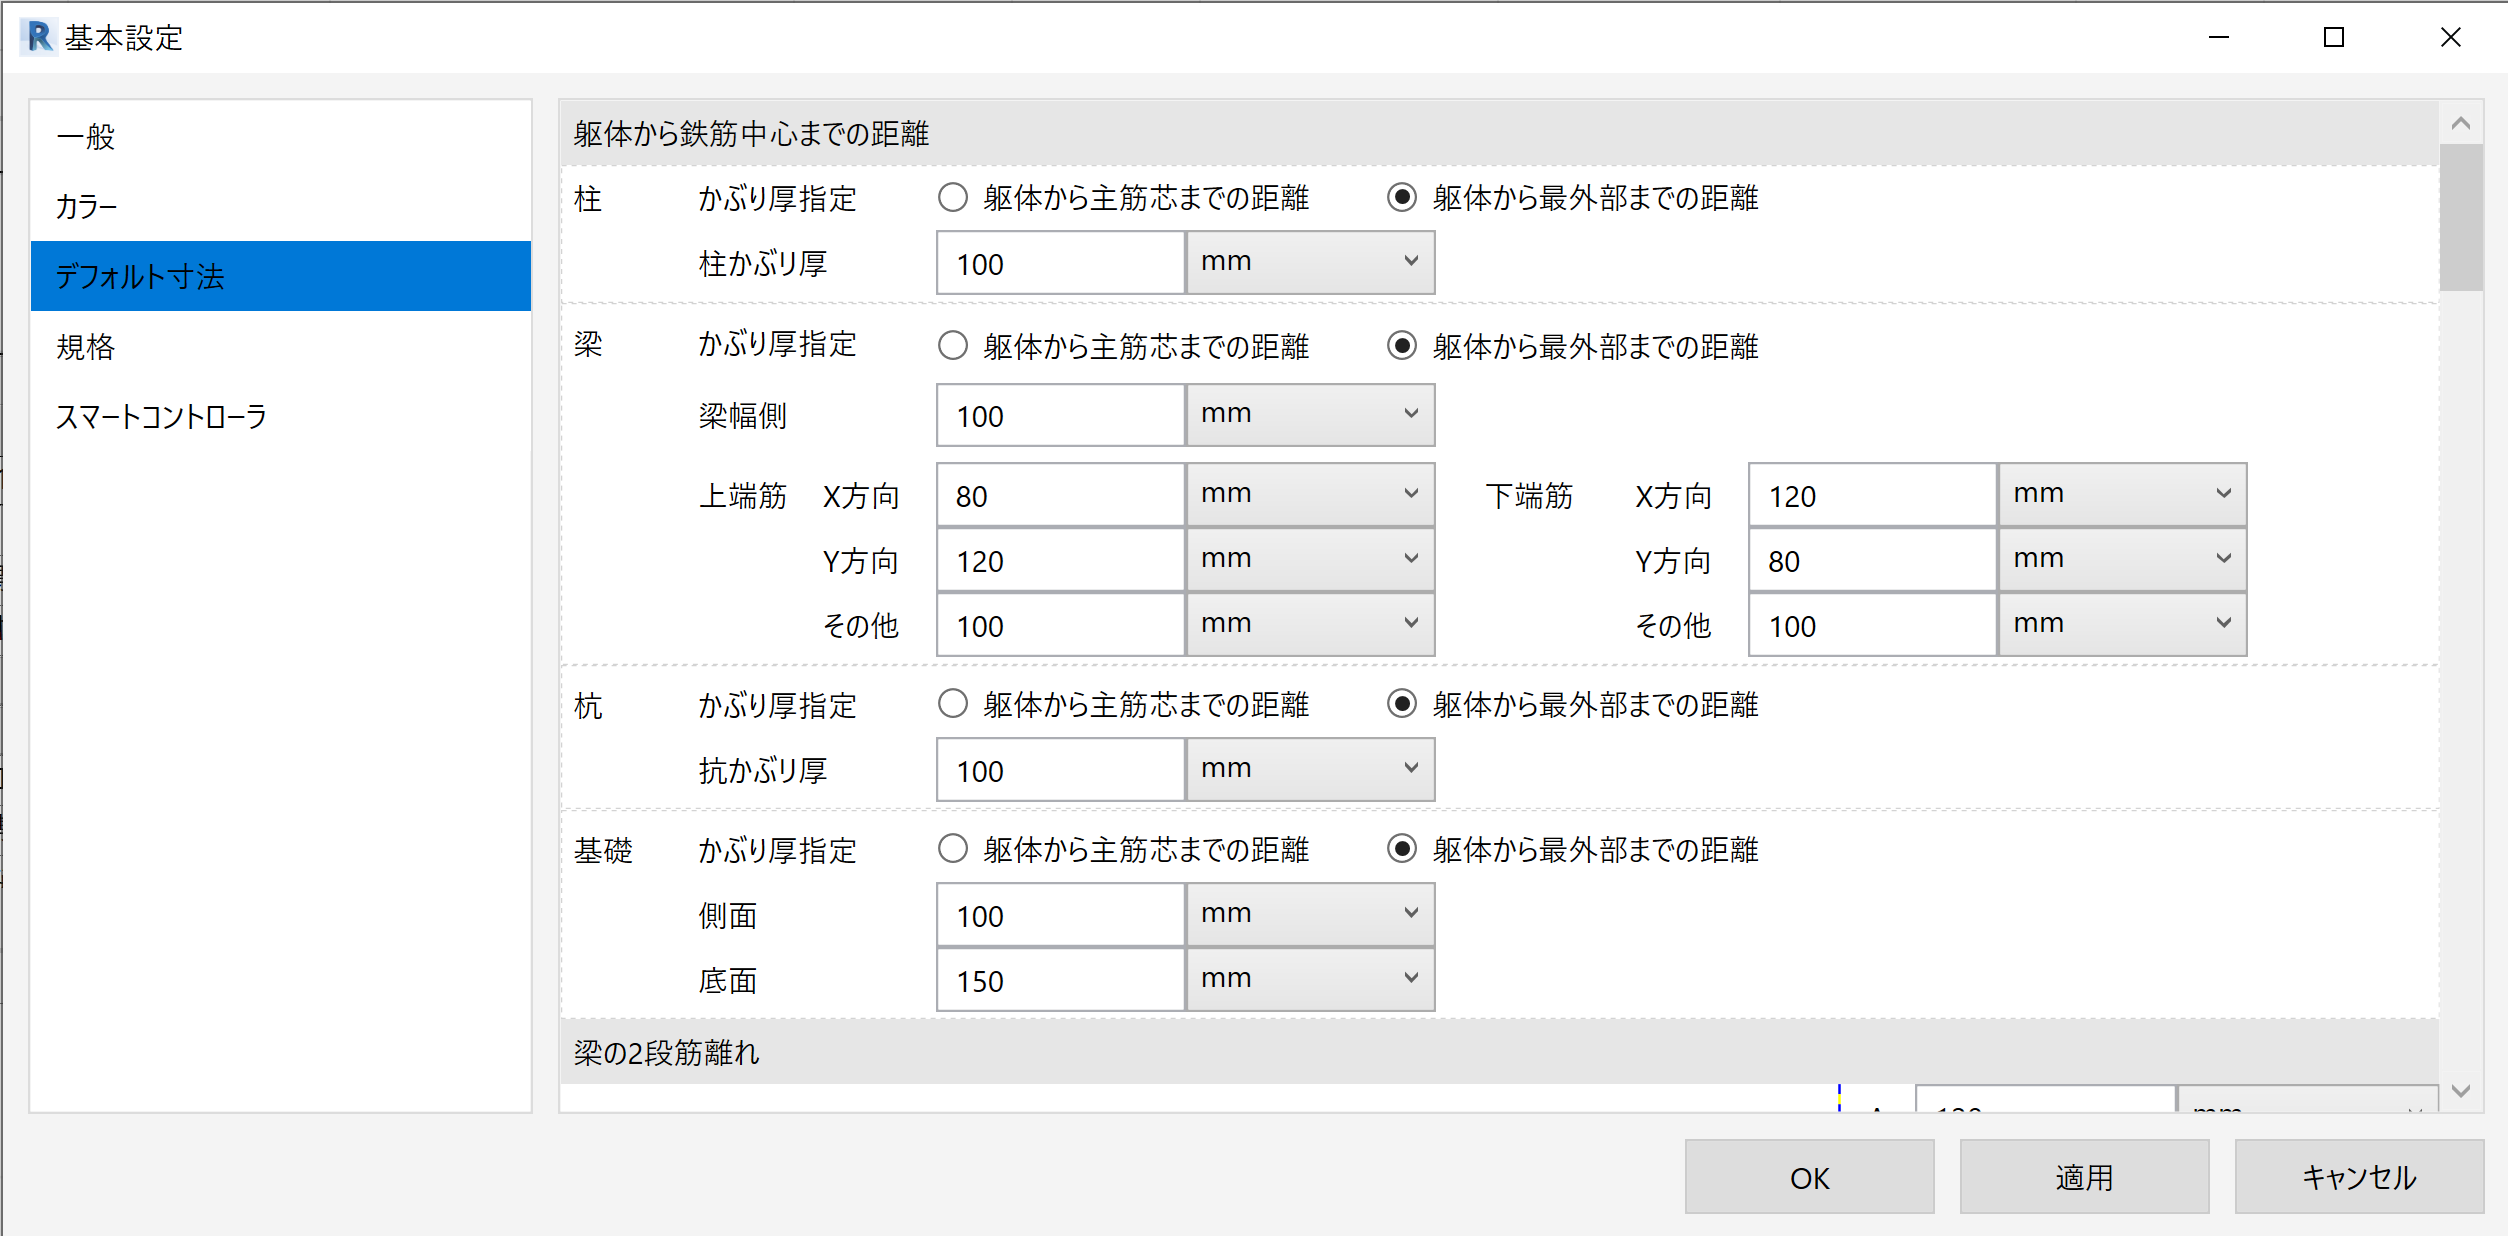
Task: Select 躯体から主筋芯までの距離 radio for 梁
Action: click(953, 346)
